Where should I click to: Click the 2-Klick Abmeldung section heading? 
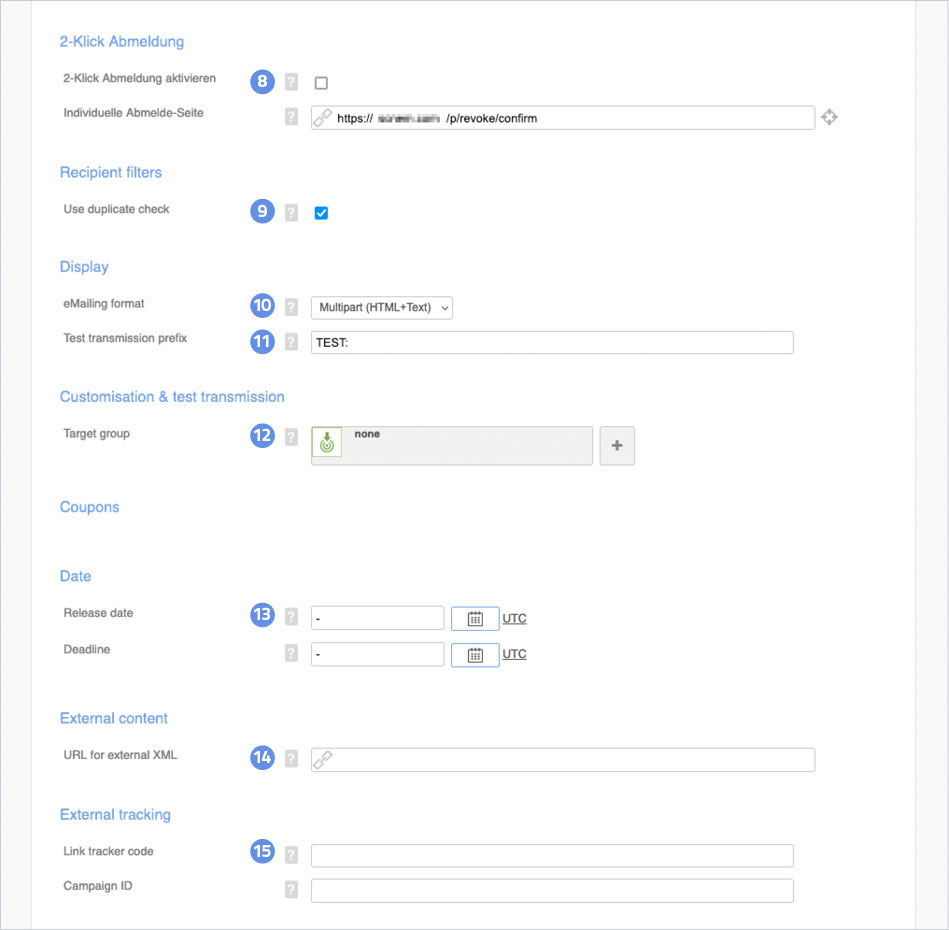(x=122, y=41)
